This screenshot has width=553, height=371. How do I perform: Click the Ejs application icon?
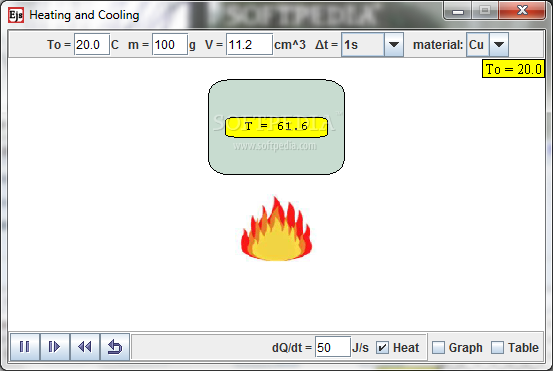[x=16, y=15]
